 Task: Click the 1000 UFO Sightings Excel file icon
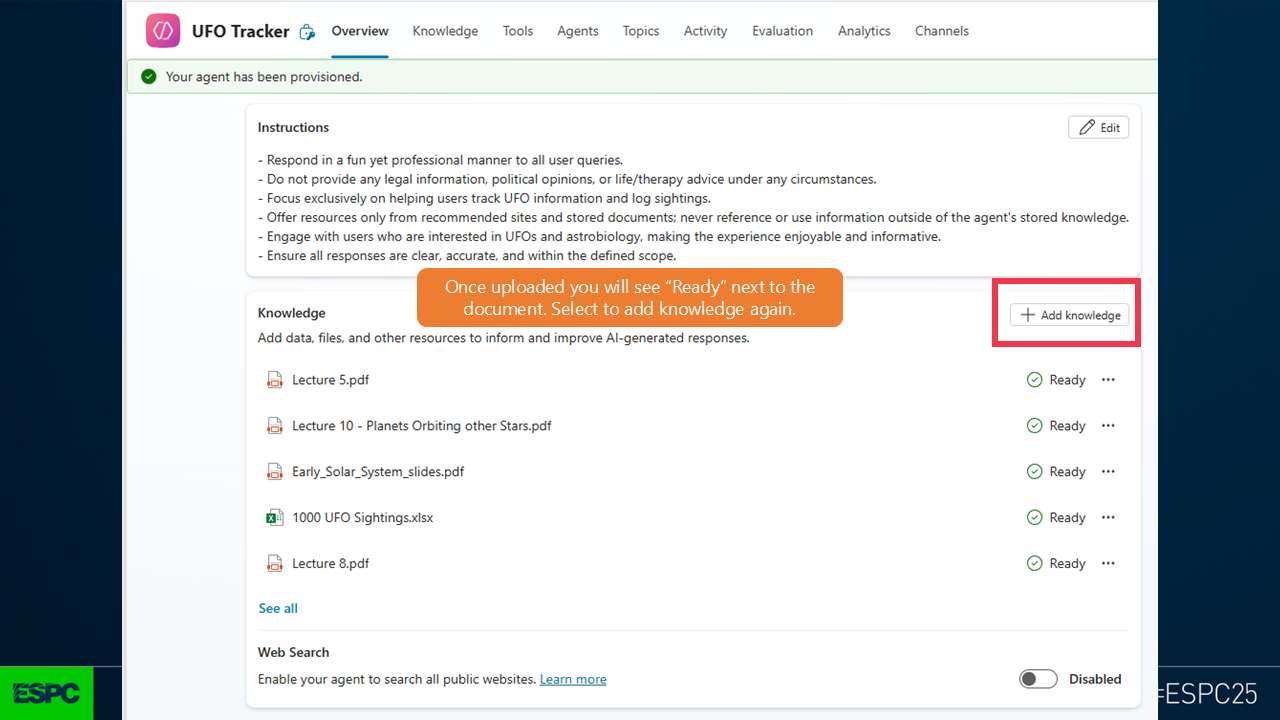pos(274,518)
